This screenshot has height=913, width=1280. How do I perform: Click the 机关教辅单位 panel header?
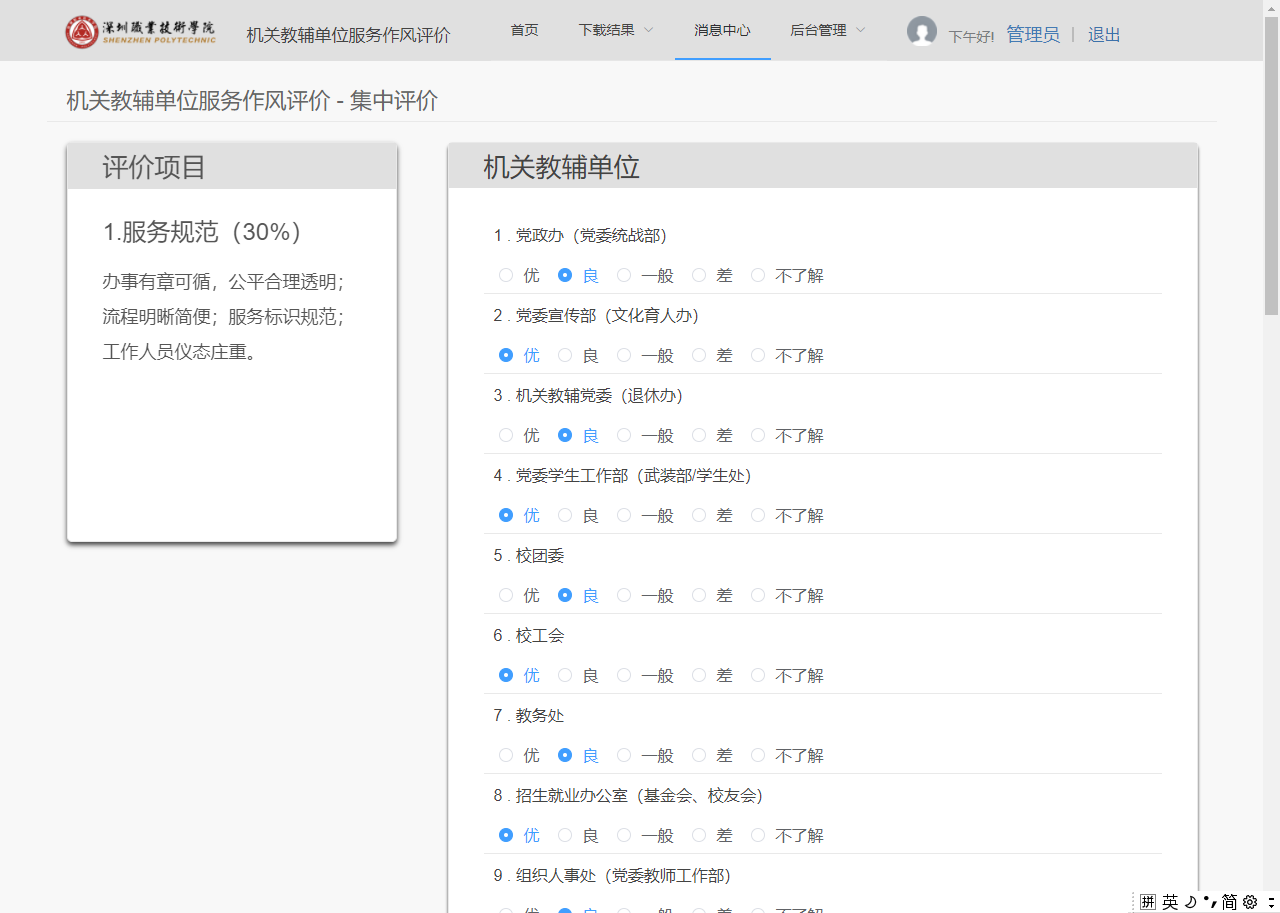822,167
